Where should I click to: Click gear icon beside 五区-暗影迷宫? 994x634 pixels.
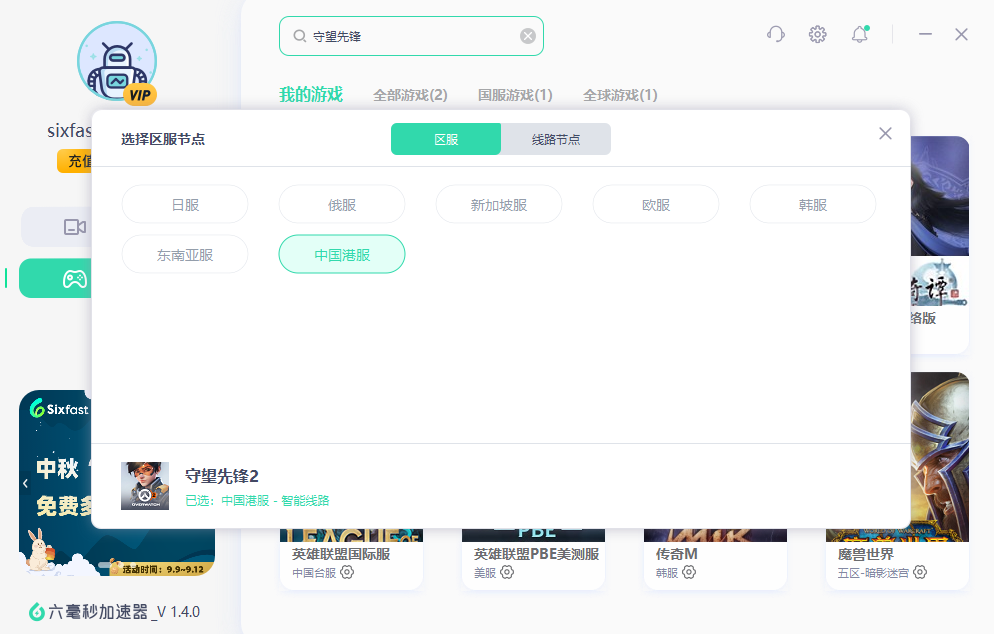[x=919, y=573]
